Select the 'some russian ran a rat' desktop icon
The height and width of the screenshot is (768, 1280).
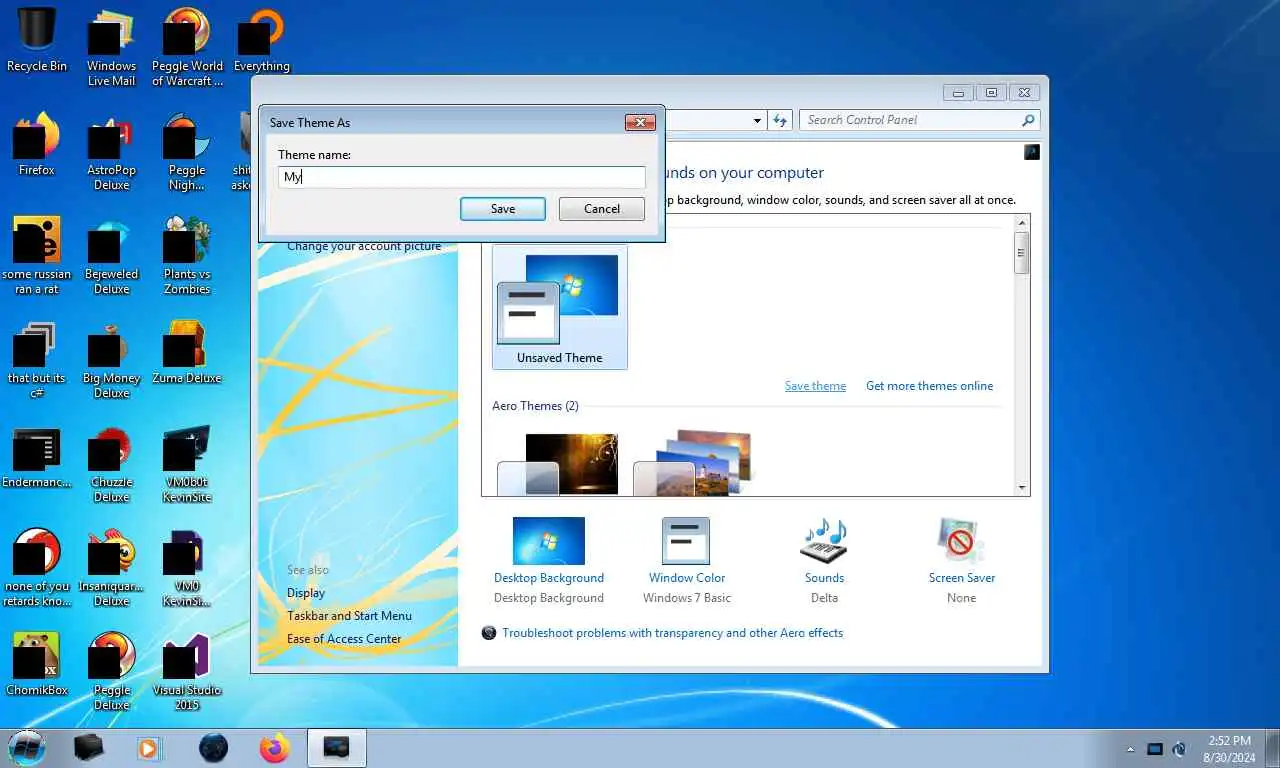tap(37, 256)
